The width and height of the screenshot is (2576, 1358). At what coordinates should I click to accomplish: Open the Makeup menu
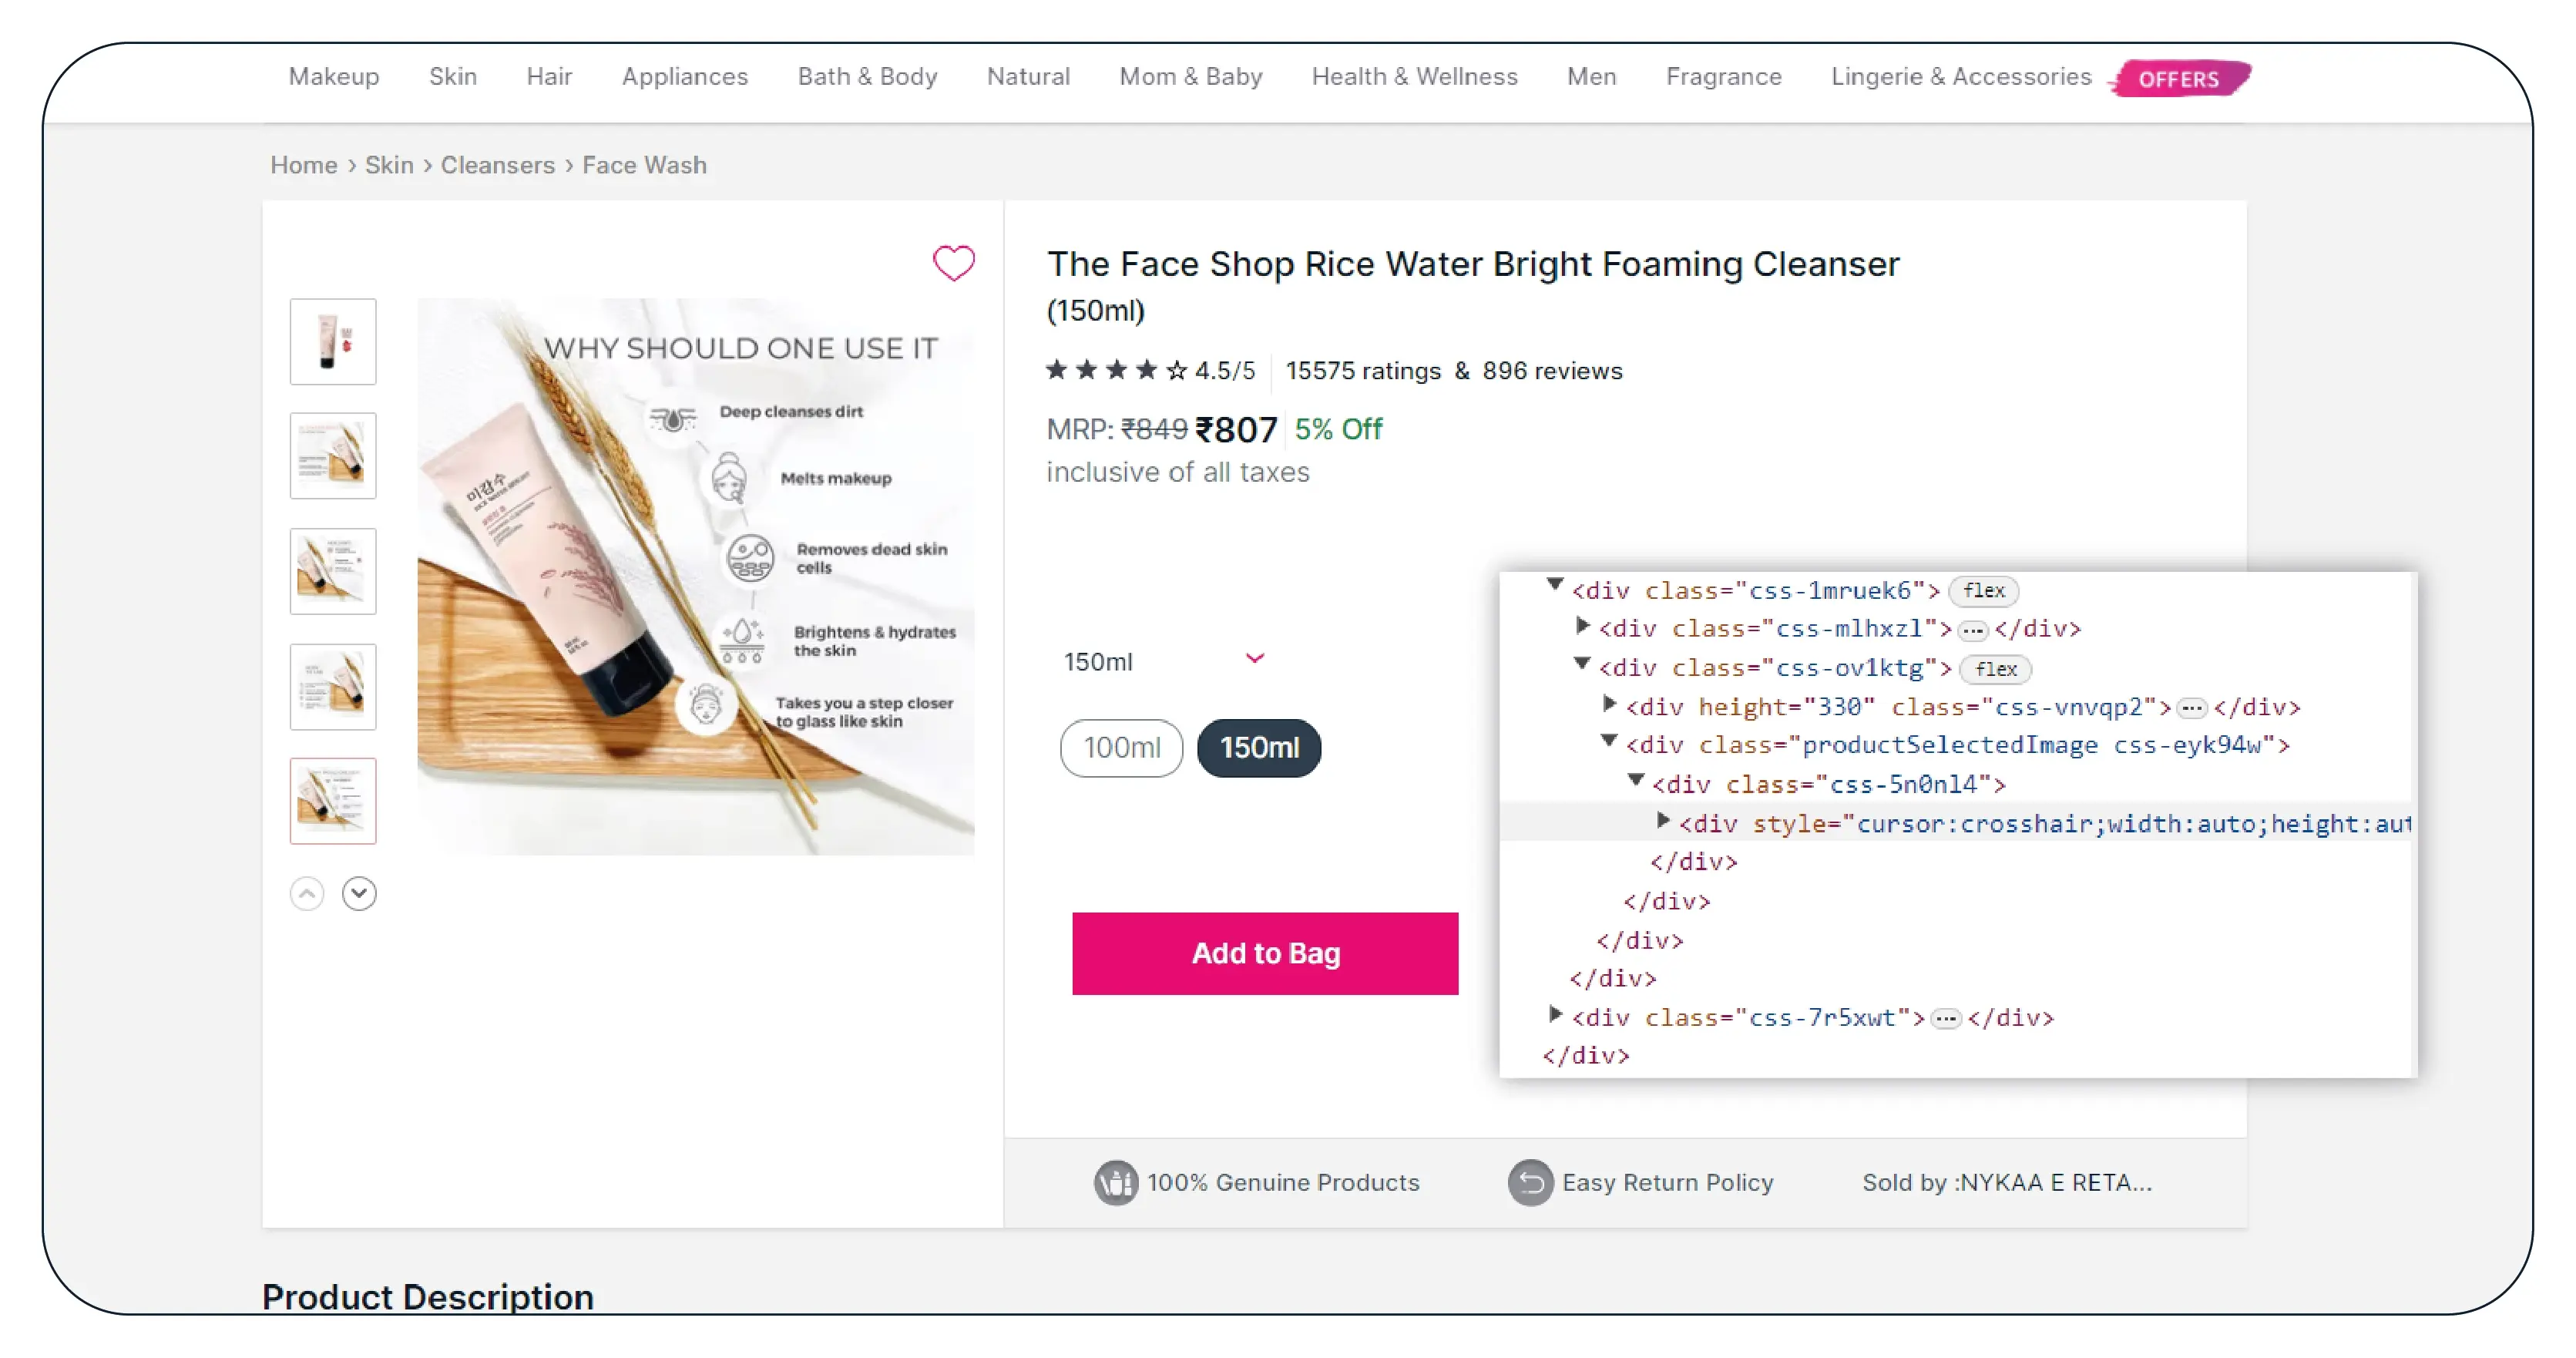(x=334, y=76)
